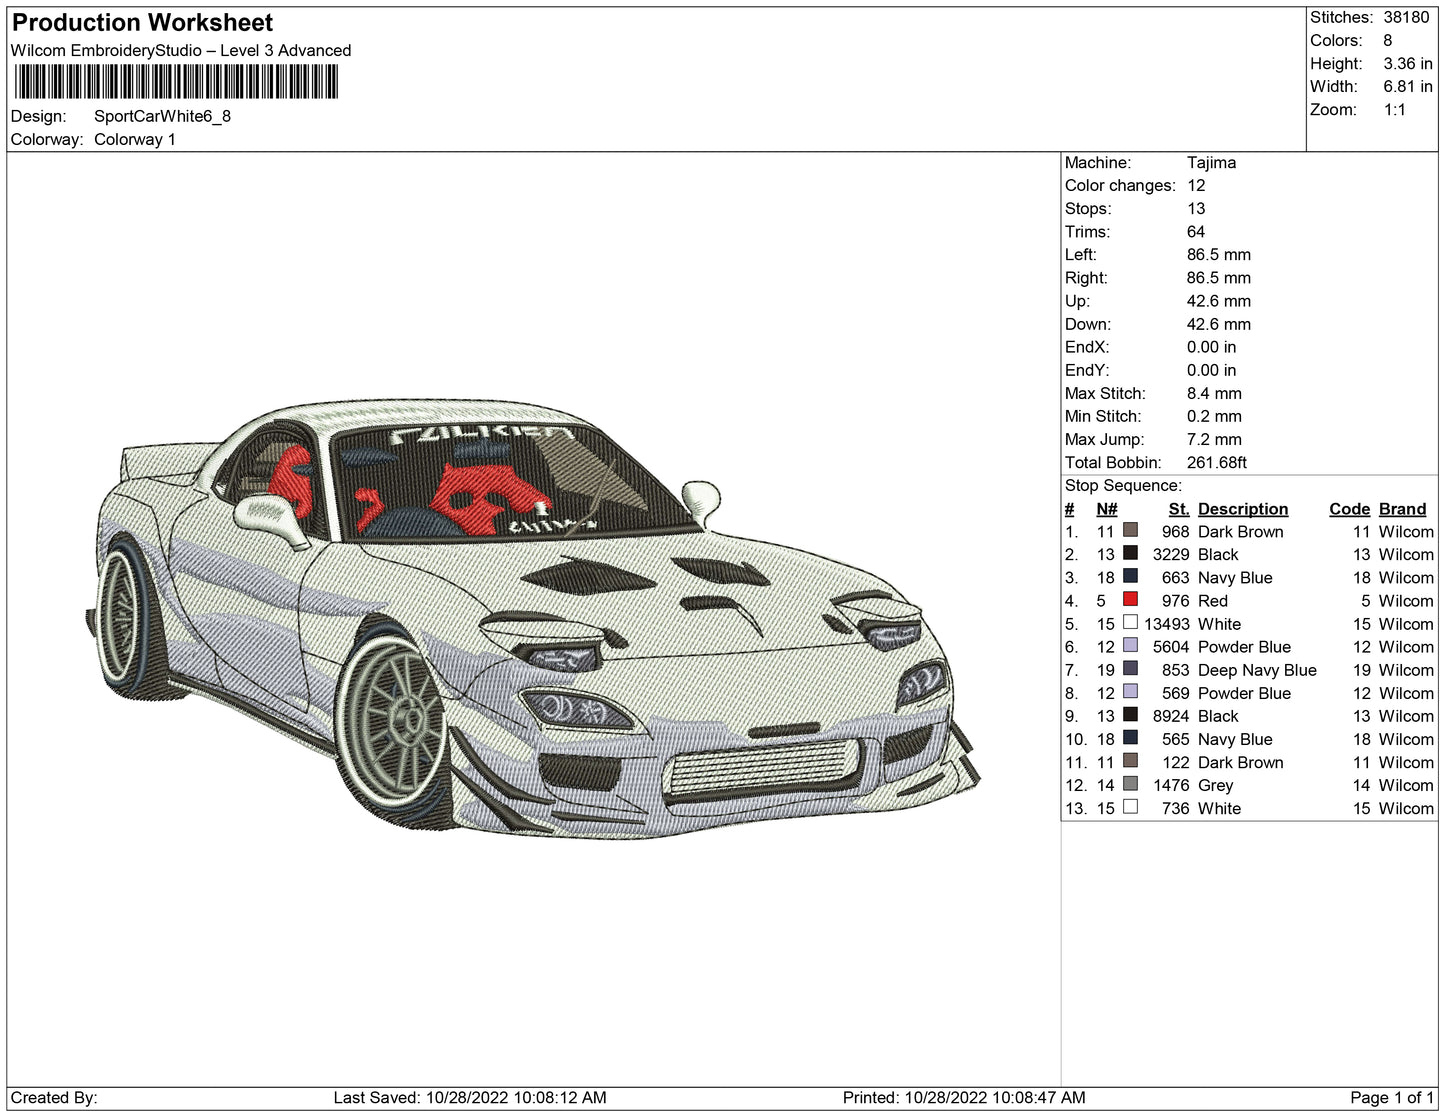Screen dimensions: 1445x1112
Task: Click the N# column header
Action: click(1106, 509)
